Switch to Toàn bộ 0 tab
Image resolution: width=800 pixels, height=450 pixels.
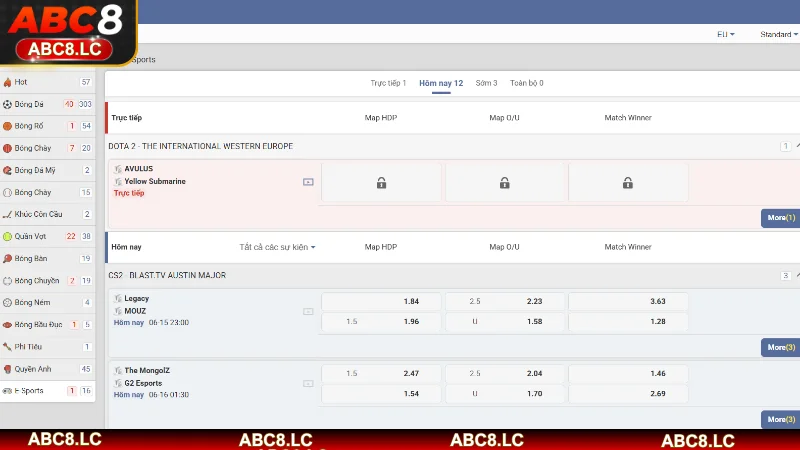pos(527,83)
